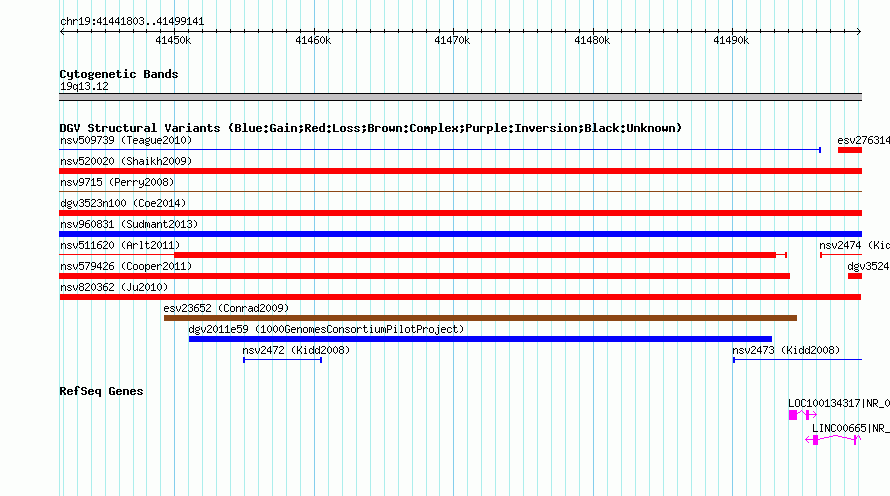Open the DGV Structural Variants track title

(371, 128)
